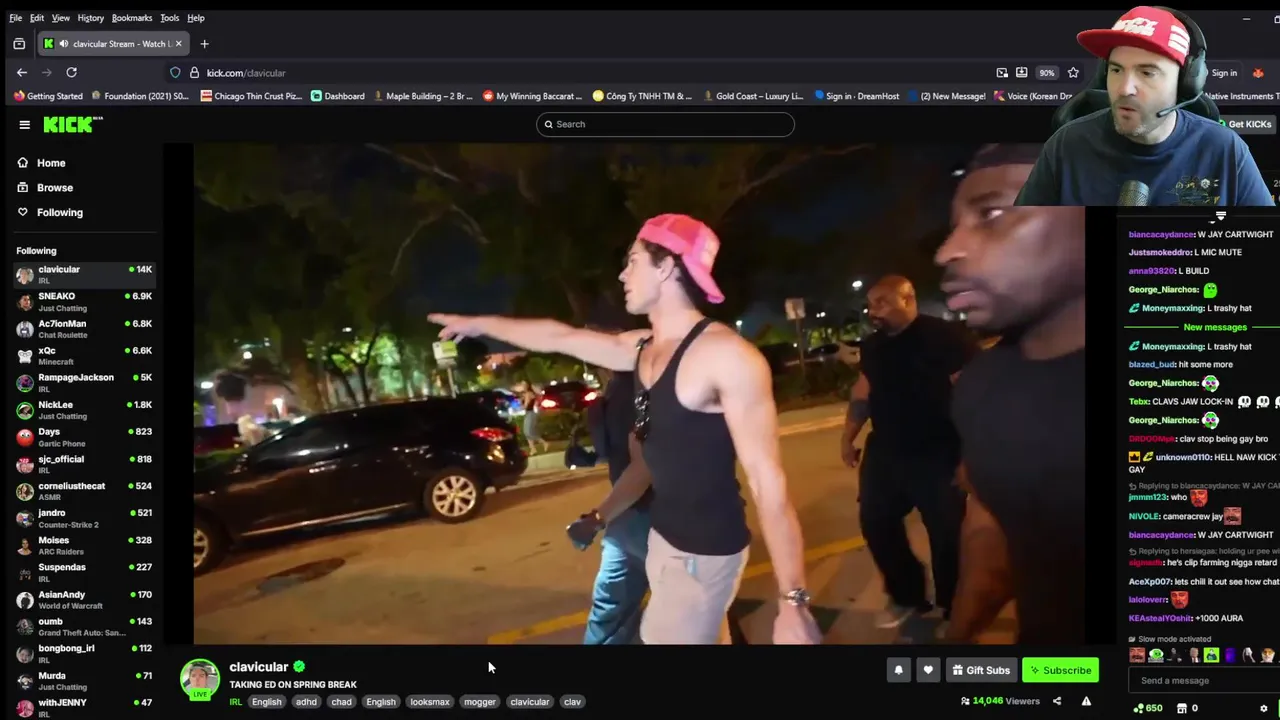Screen dimensions: 1280x720
Task: Close the clavicular Stream tab
Action: (x=178, y=44)
